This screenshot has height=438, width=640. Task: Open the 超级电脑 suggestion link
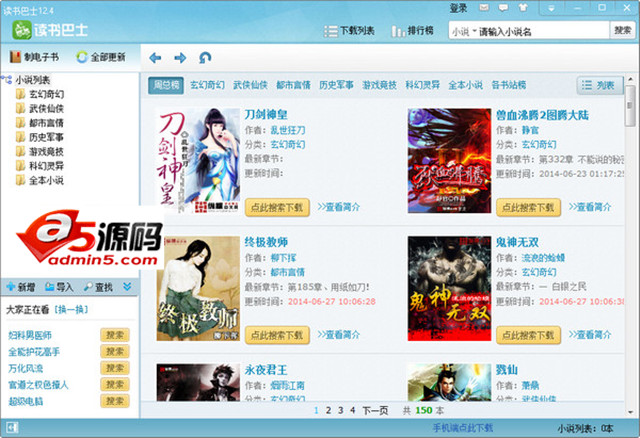point(25,402)
